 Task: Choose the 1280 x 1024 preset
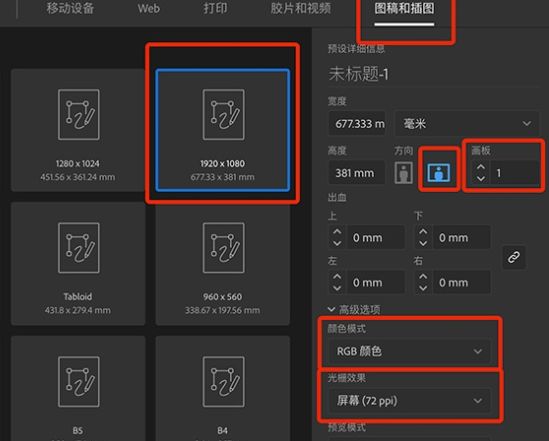[x=78, y=130]
